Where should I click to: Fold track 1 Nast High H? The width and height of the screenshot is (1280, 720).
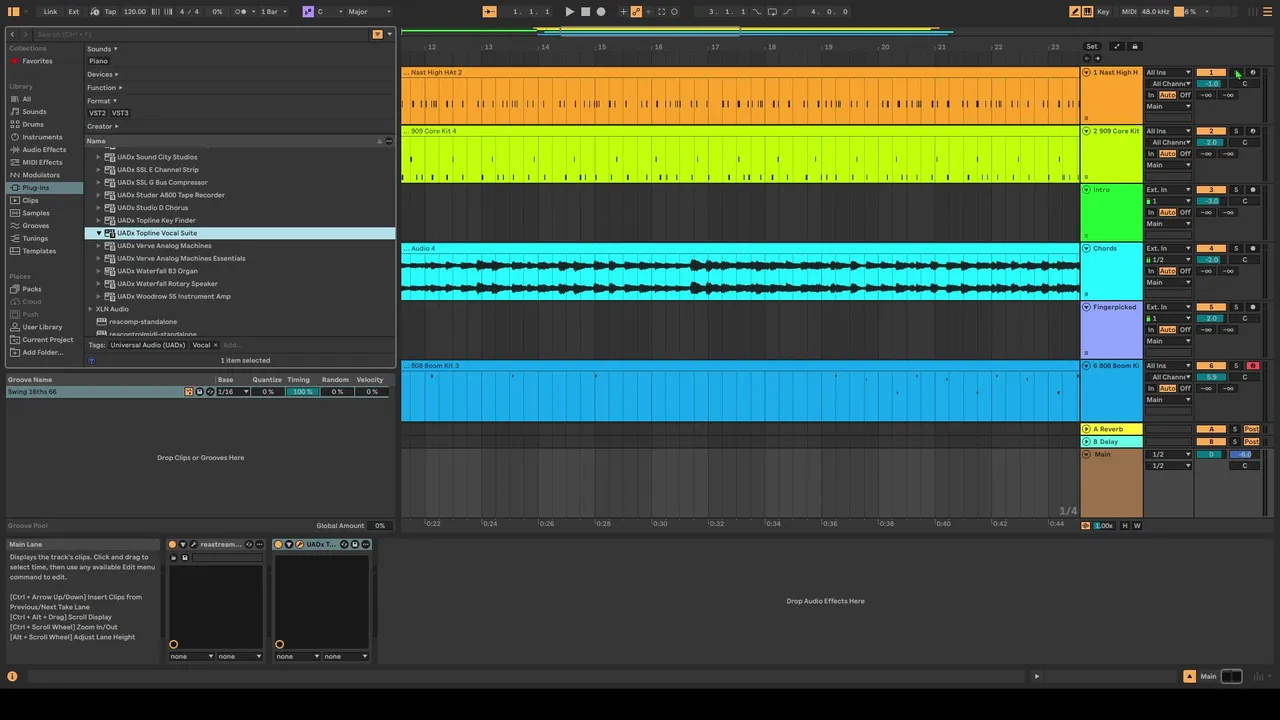(x=1087, y=72)
